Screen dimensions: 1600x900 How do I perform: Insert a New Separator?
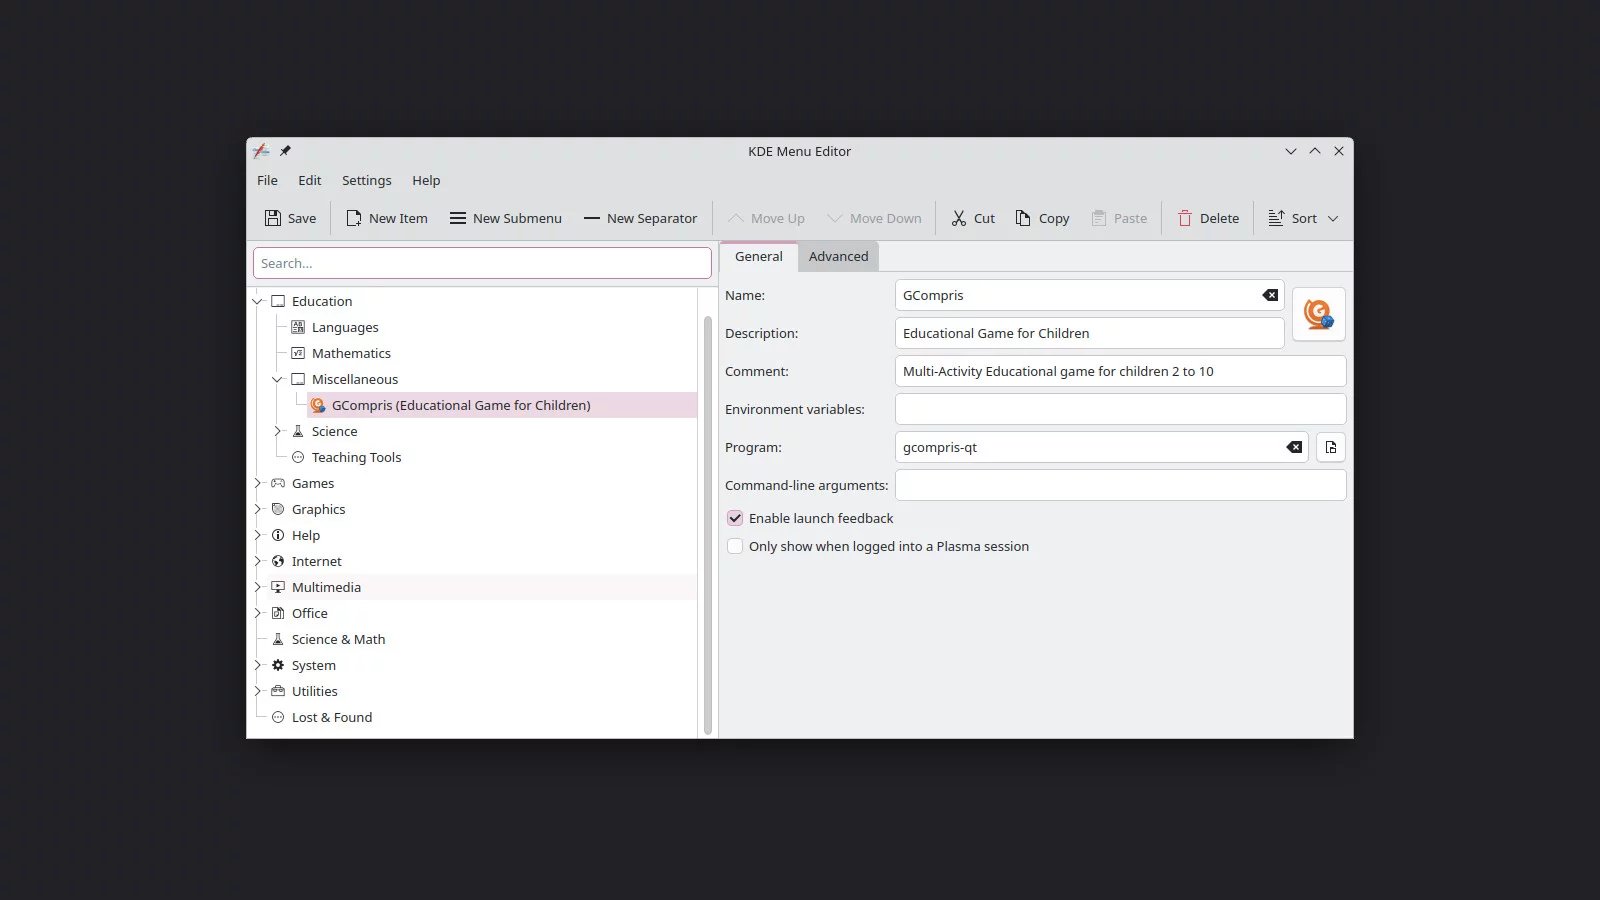(640, 218)
